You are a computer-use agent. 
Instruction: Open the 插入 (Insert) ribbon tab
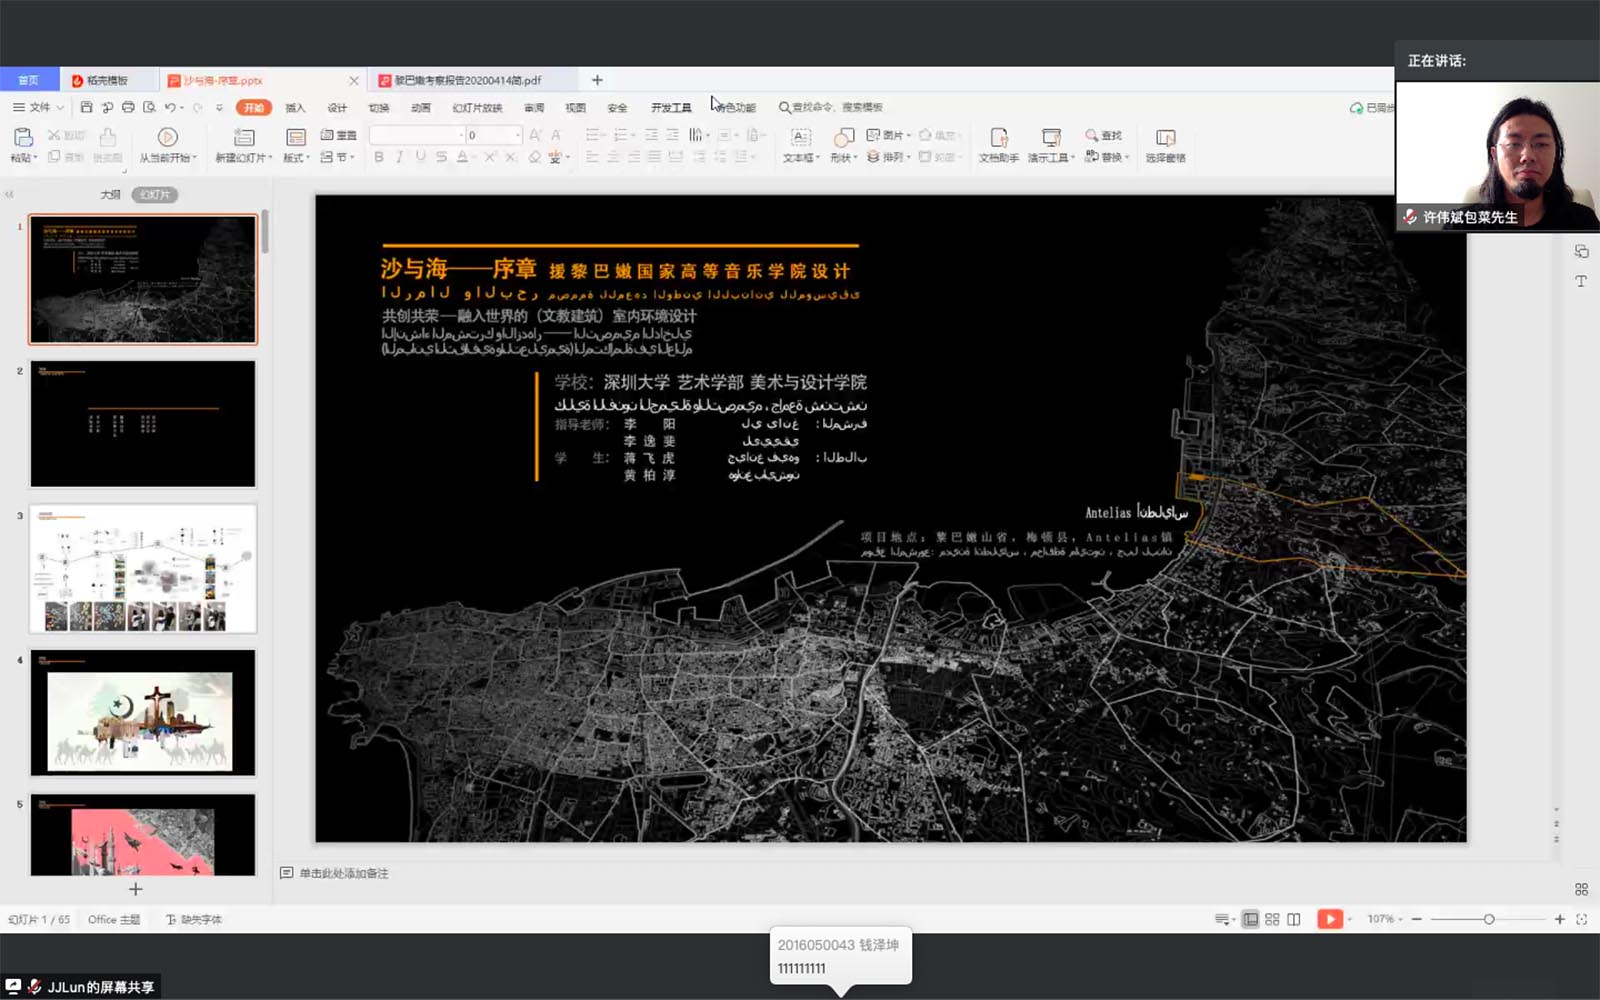click(x=295, y=107)
